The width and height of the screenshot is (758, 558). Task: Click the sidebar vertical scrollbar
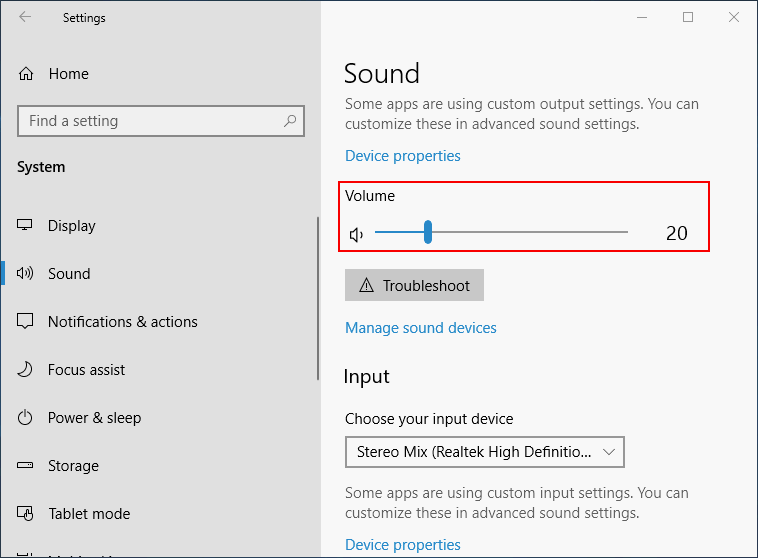pyautogui.click(x=318, y=298)
